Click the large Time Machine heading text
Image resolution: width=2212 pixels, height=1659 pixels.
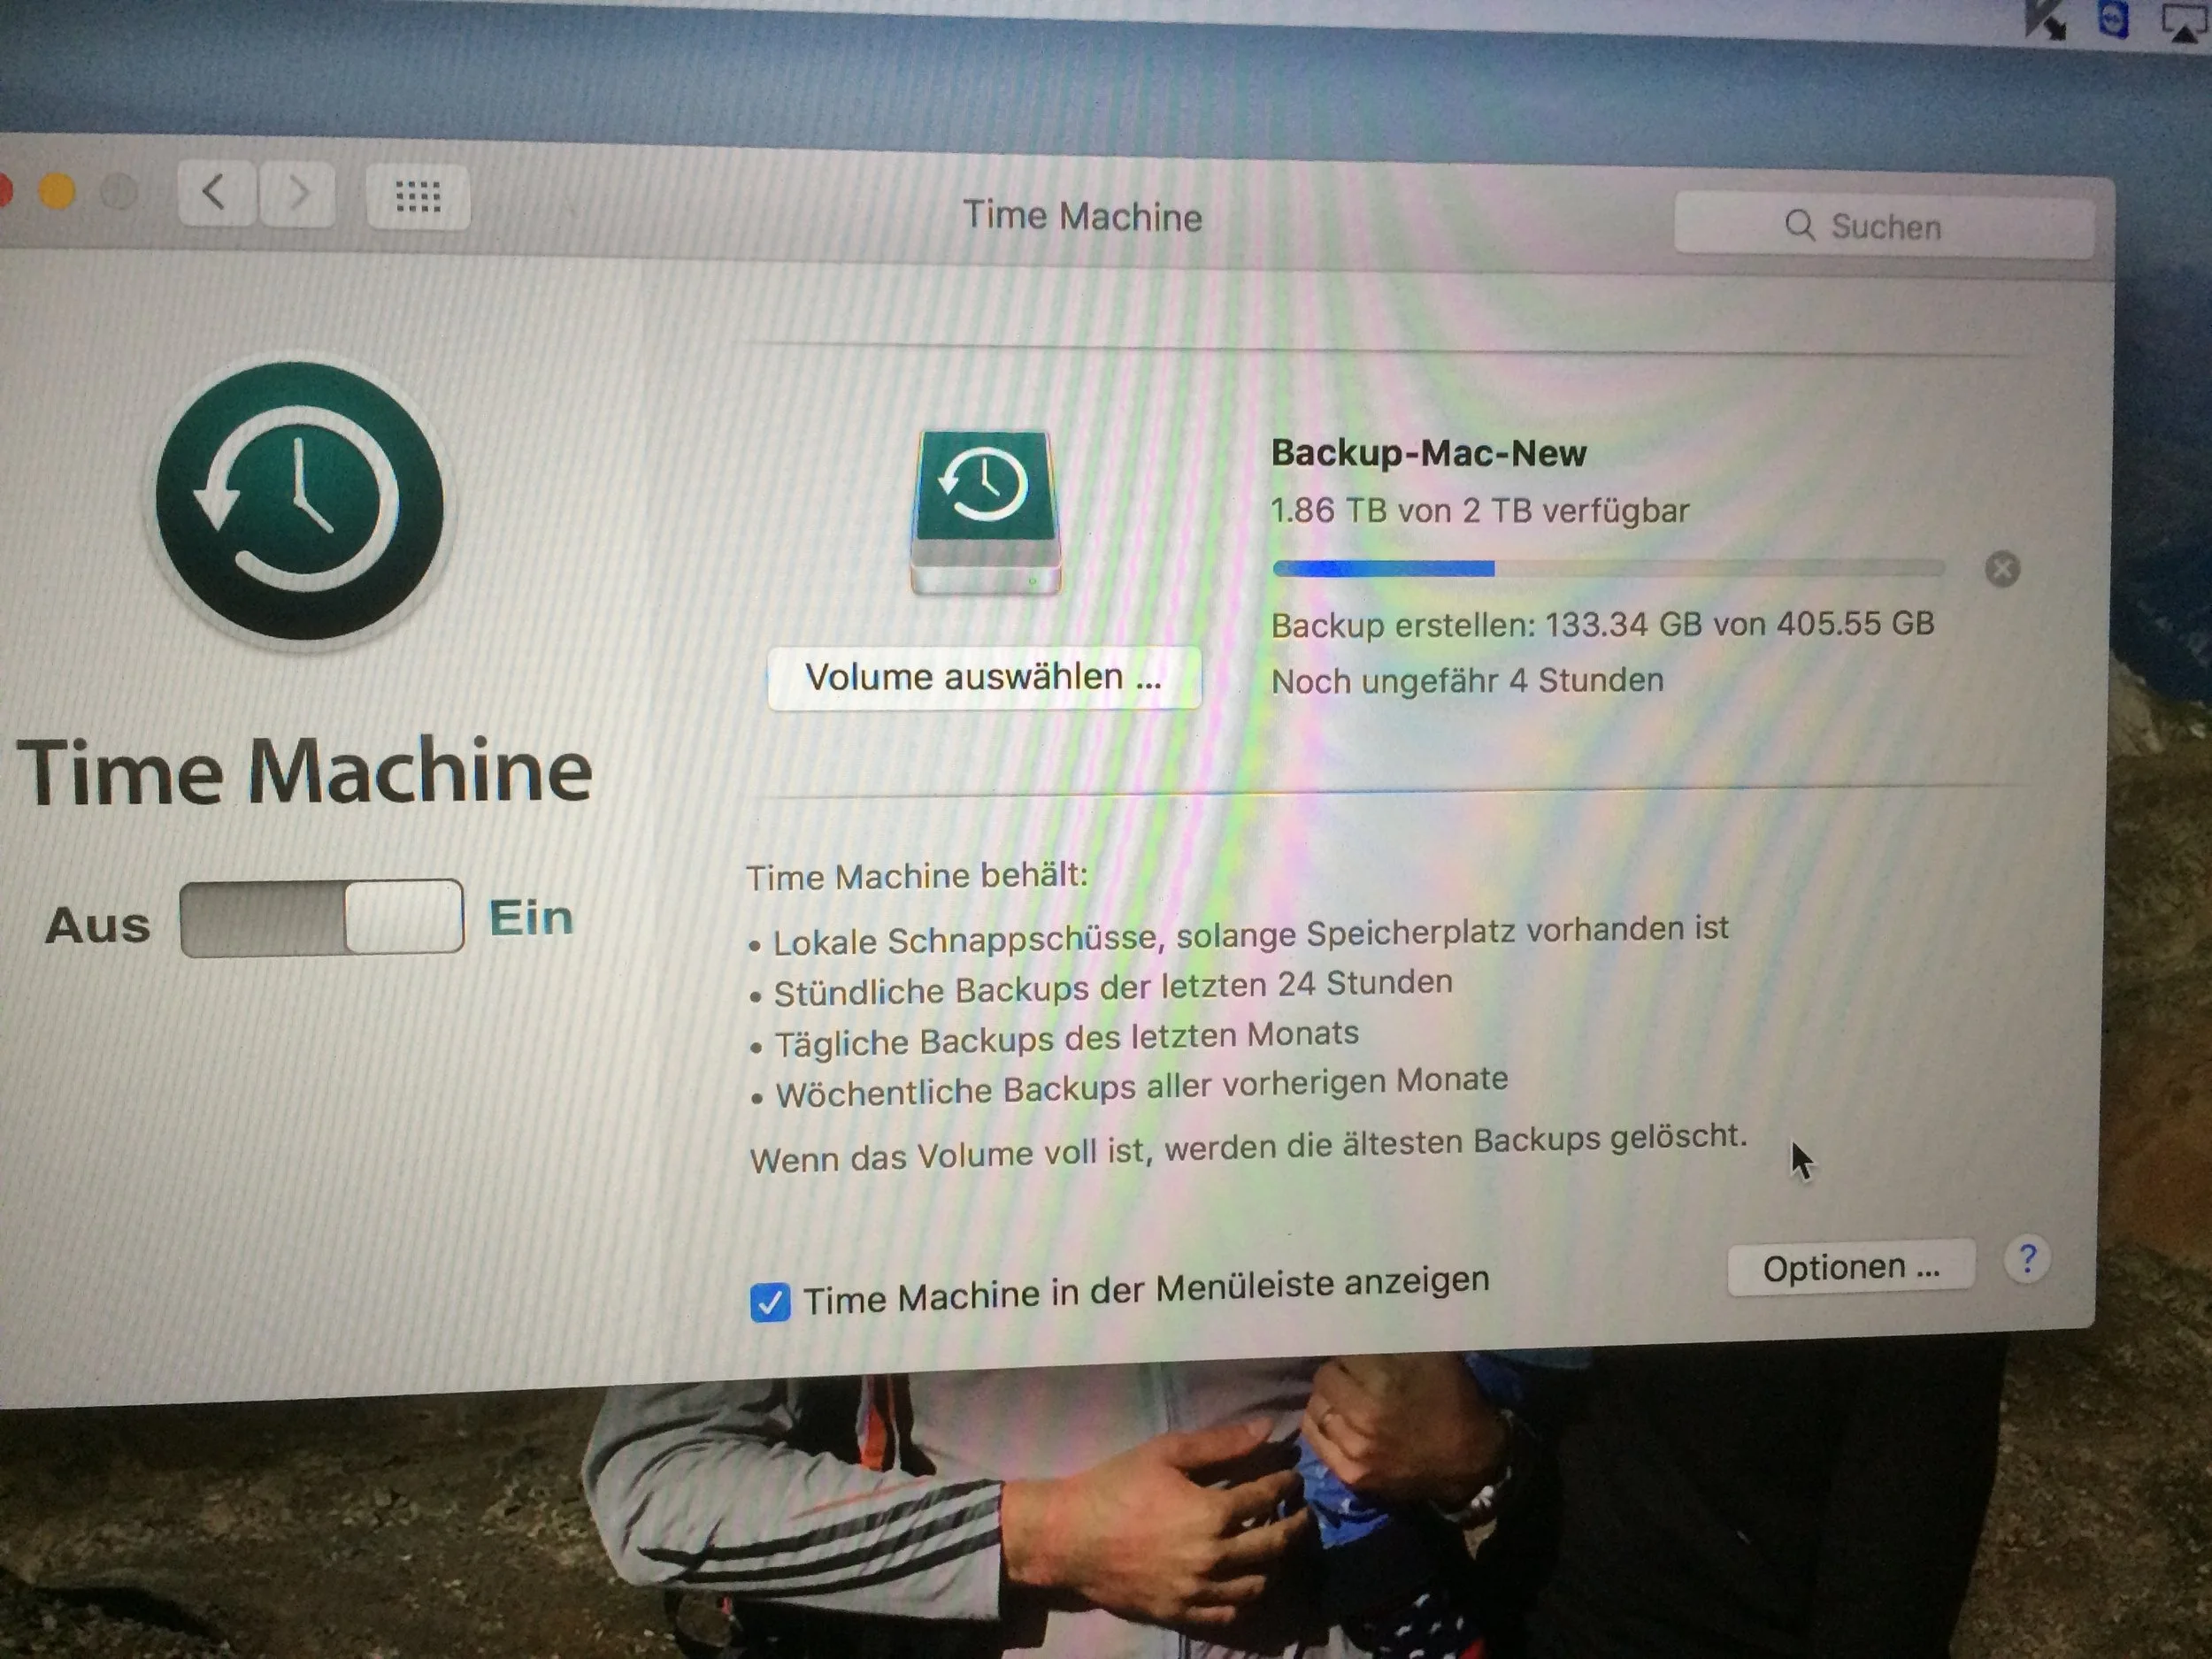(305, 771)
